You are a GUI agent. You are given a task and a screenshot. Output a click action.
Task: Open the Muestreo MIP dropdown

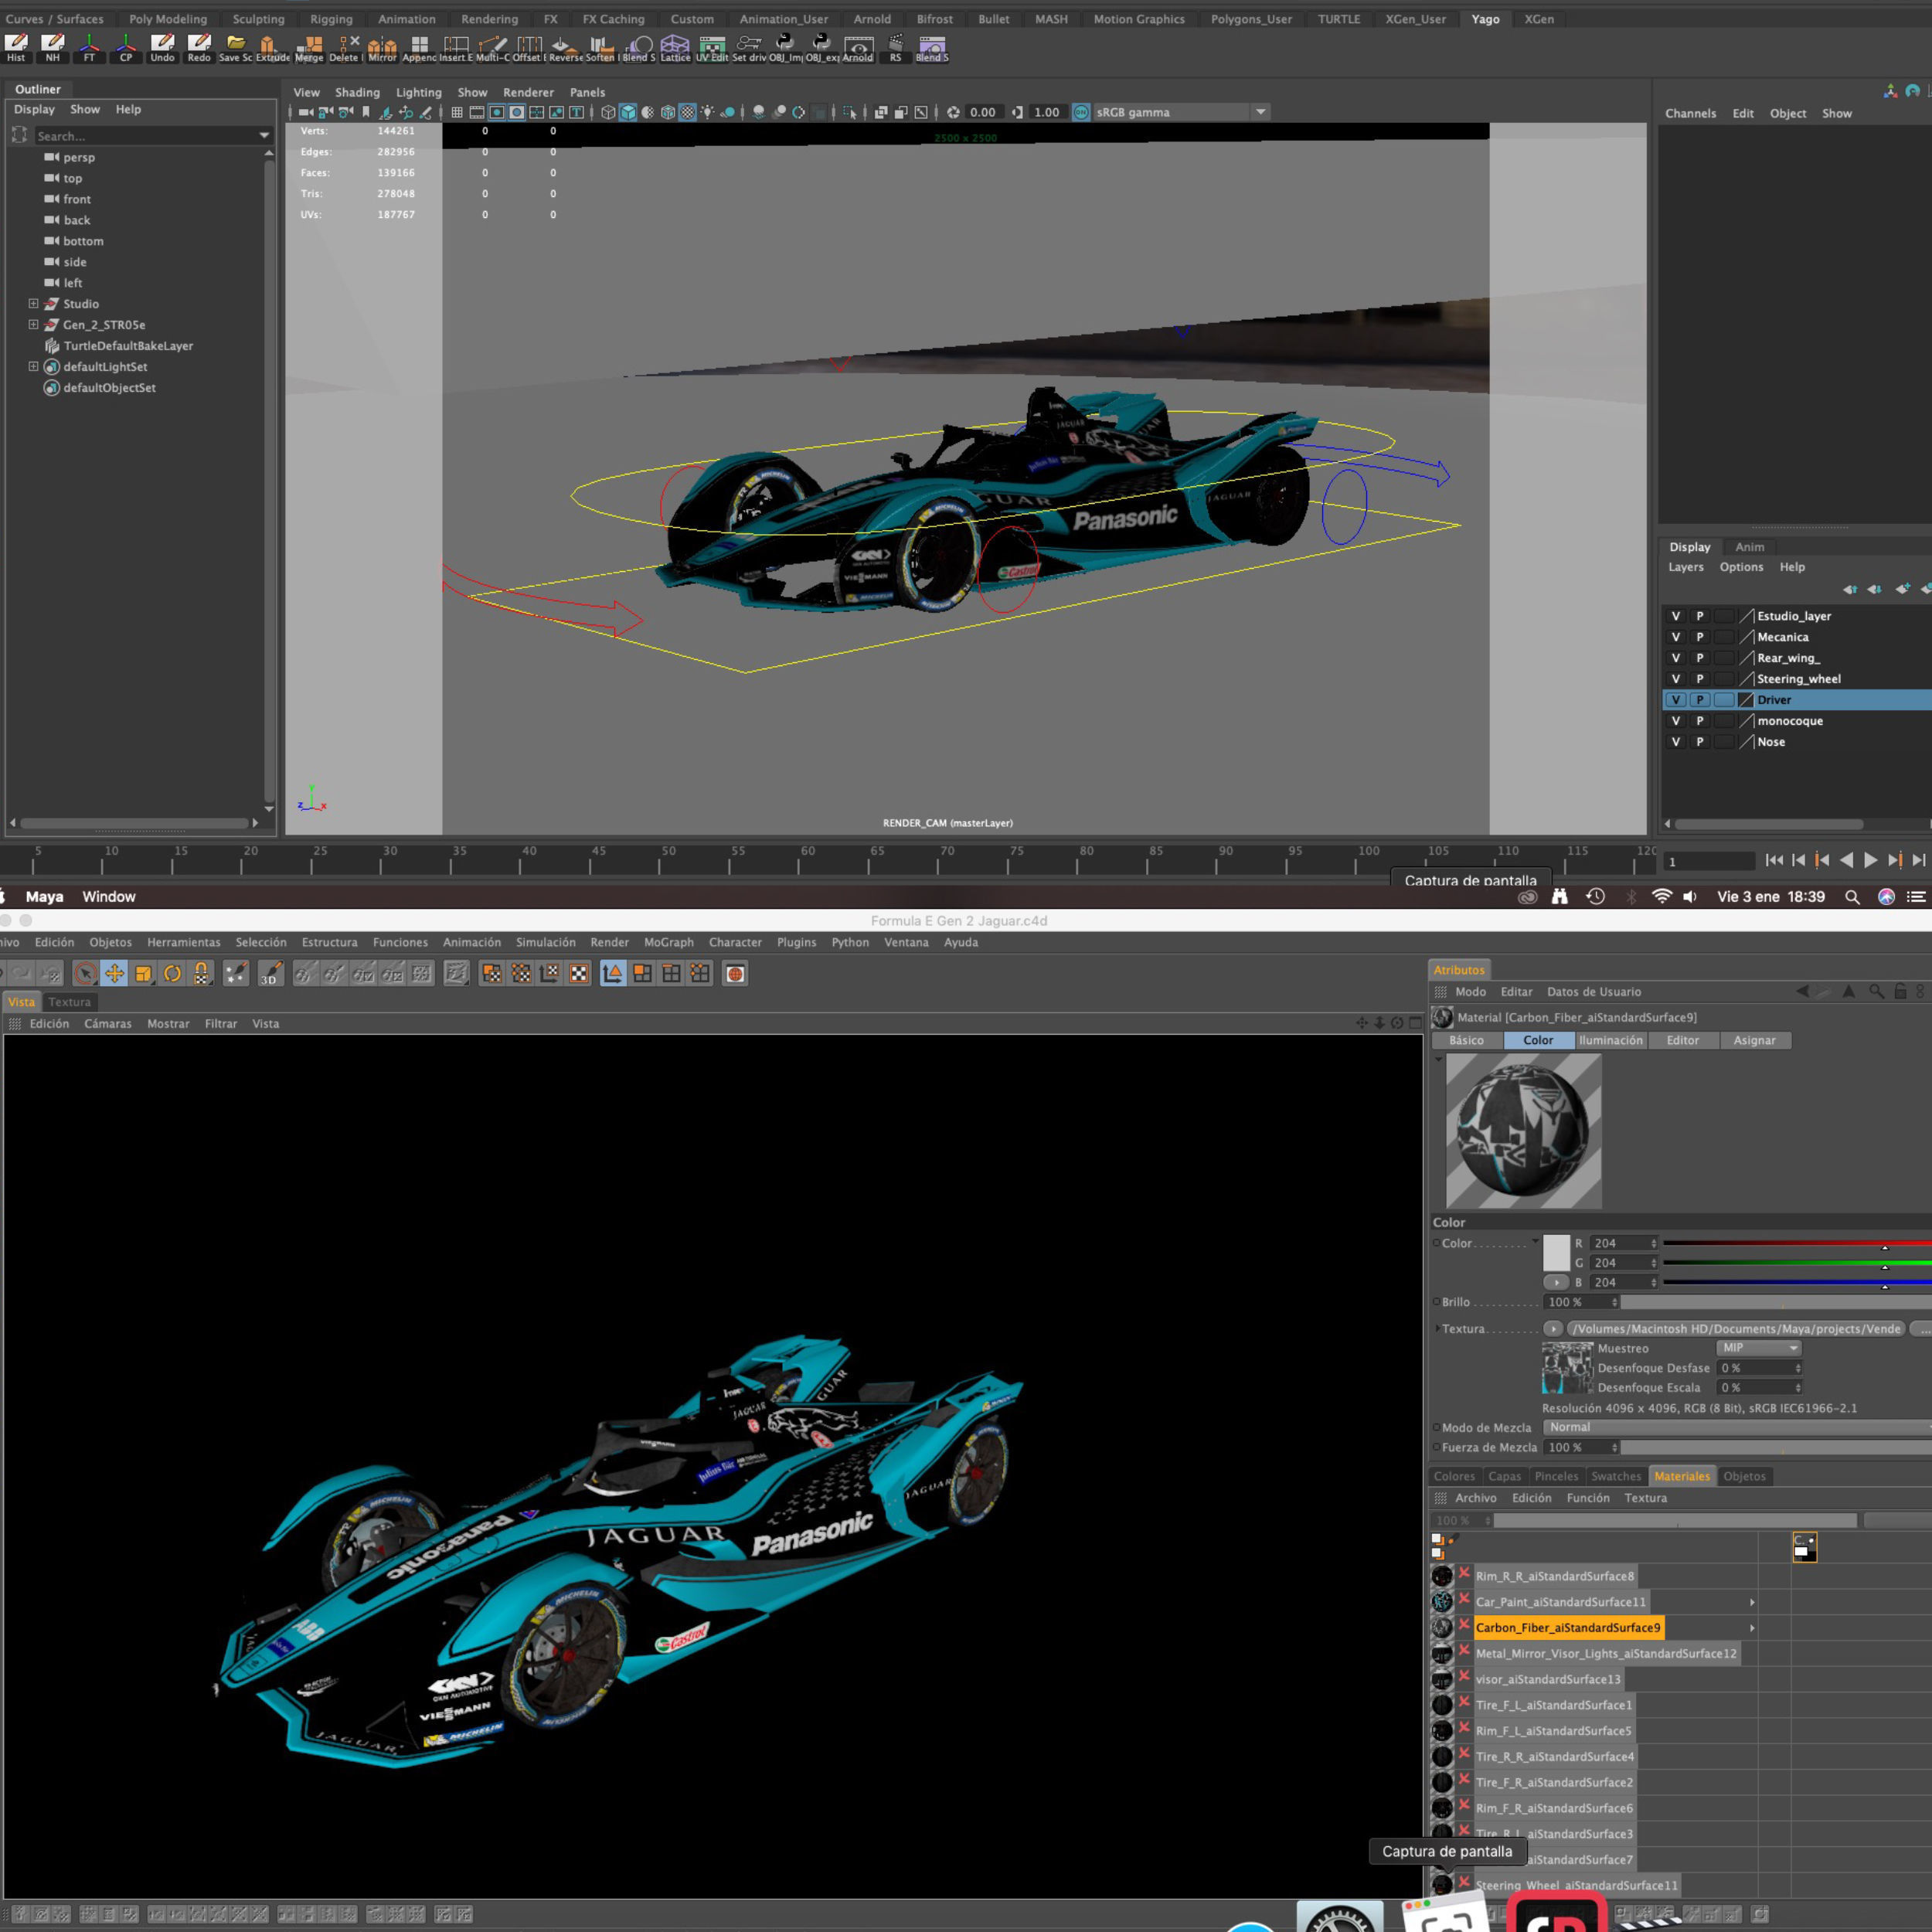[x=1759, y=1348]
